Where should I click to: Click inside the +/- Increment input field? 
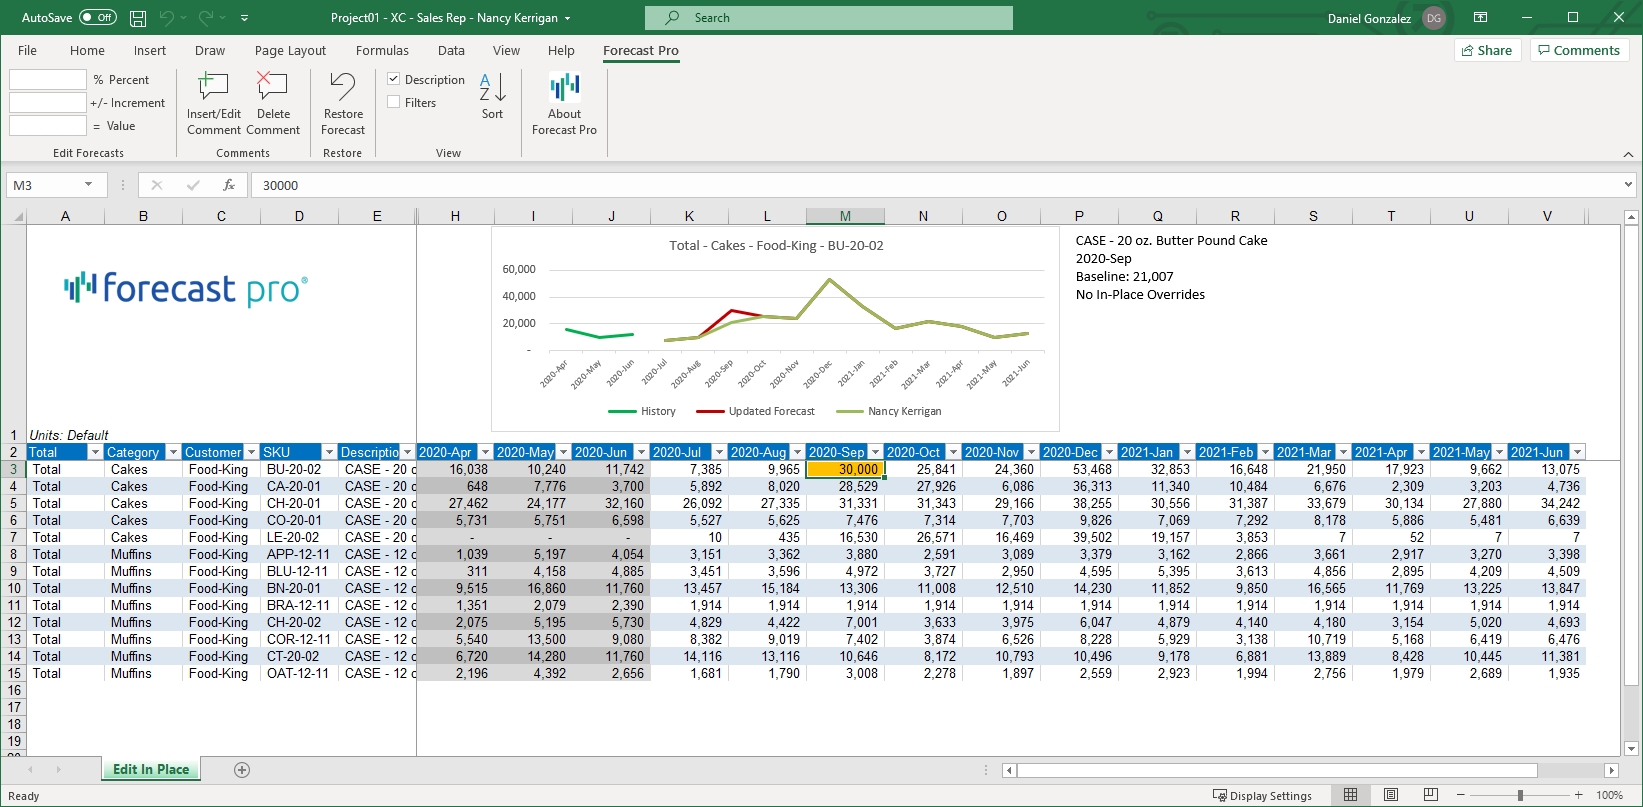pyautogui.click(x=48, y=102)
